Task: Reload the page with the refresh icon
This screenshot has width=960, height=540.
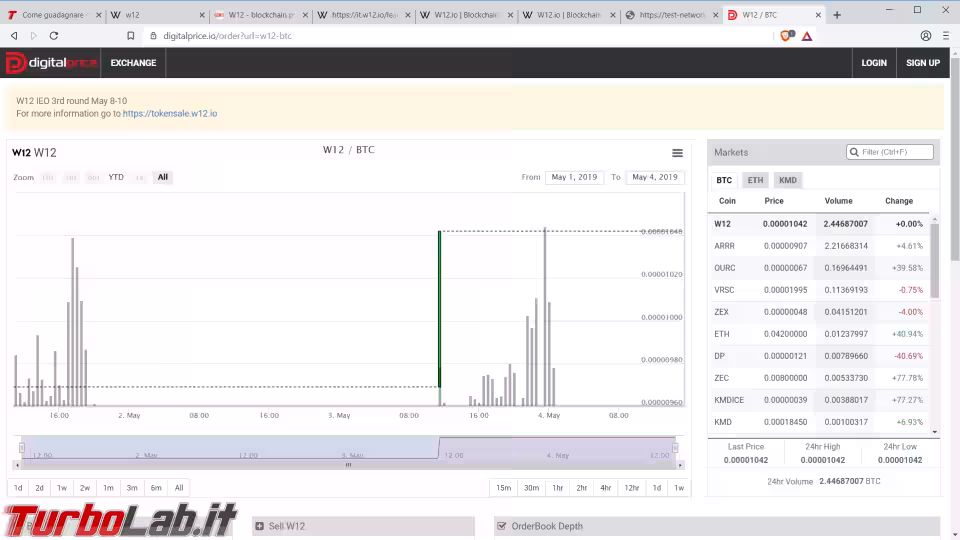Action: point(54,36)
